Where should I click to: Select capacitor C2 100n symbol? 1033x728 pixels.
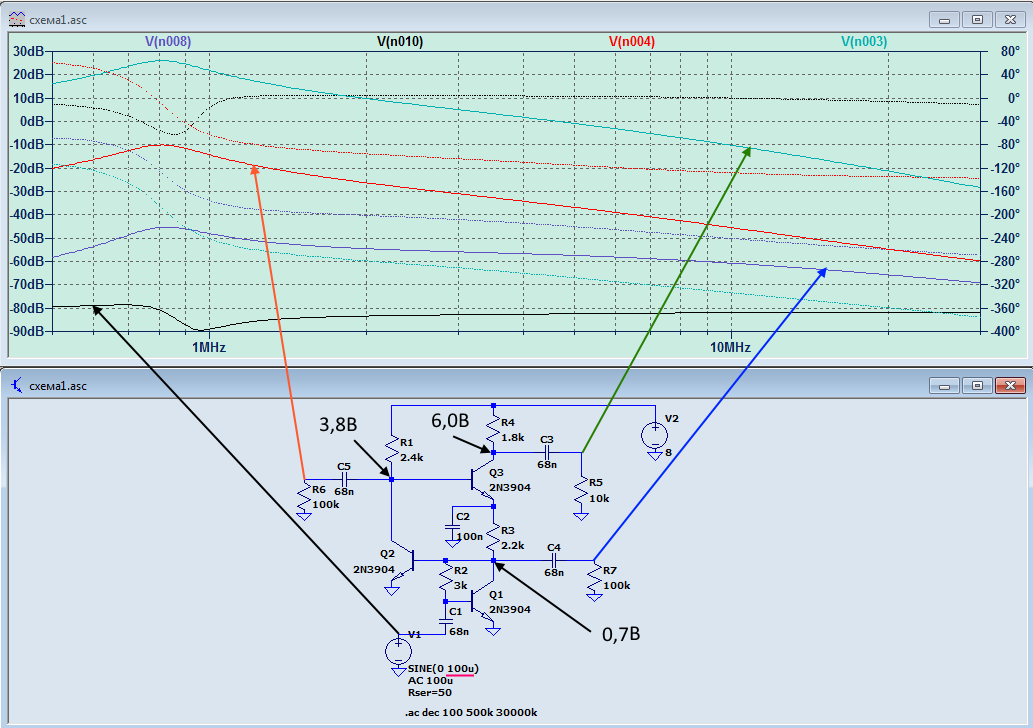(x=453, y=528)
